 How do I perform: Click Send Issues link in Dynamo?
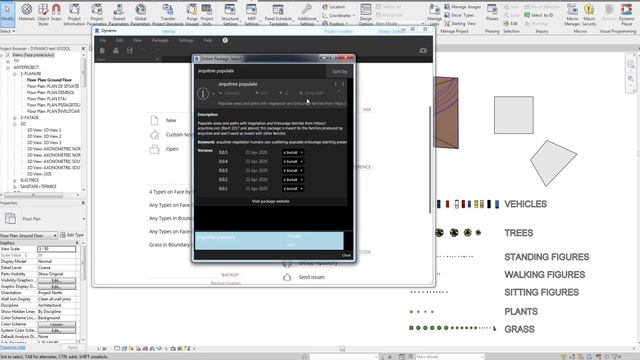click(311, 277)
